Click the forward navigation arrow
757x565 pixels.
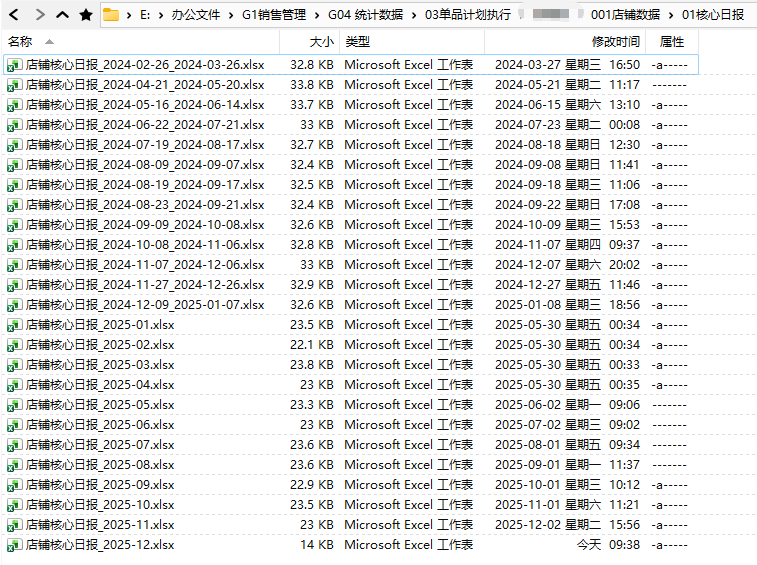pyautogui.click(x=39, y=15)
